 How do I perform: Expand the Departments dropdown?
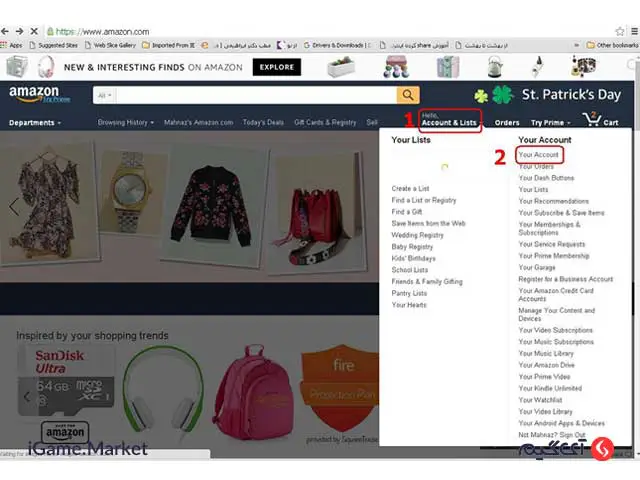35,122
